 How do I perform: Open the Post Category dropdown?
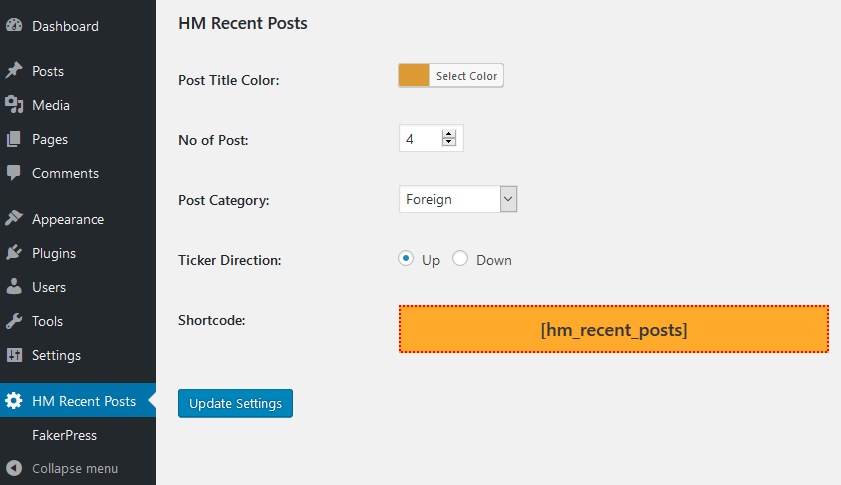458,199
